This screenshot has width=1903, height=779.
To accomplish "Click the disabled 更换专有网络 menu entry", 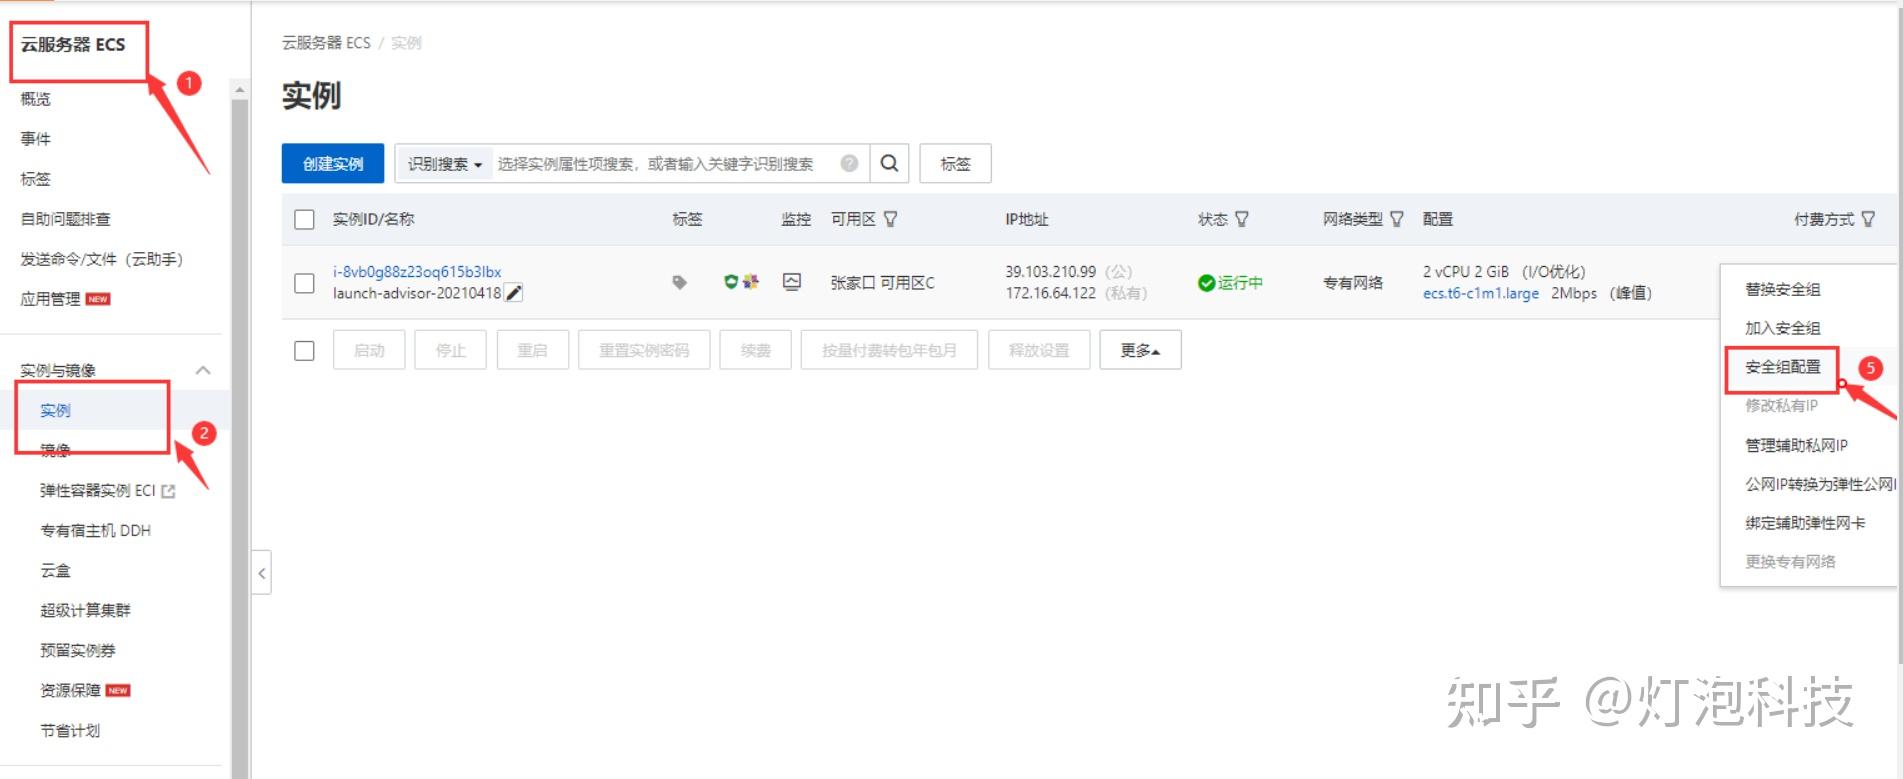I will tap(1790, 562).
